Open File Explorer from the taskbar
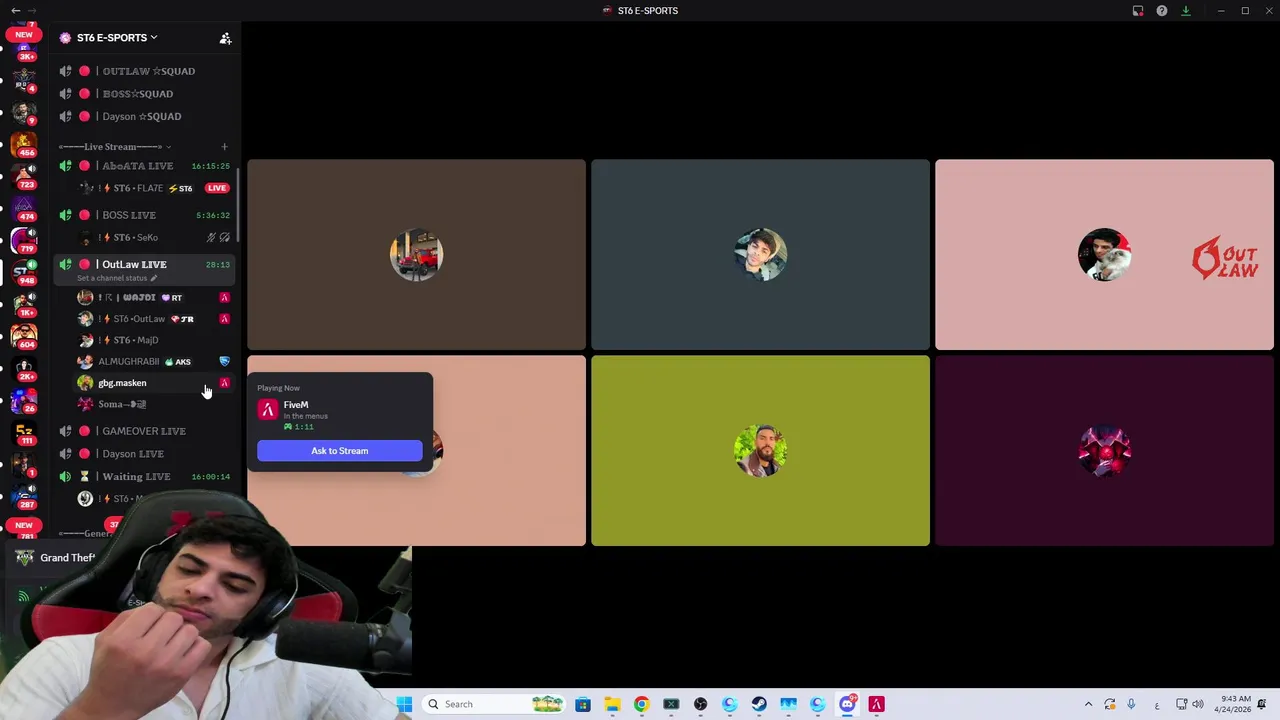Viewport: 1280px width, 720px height. 612,704
